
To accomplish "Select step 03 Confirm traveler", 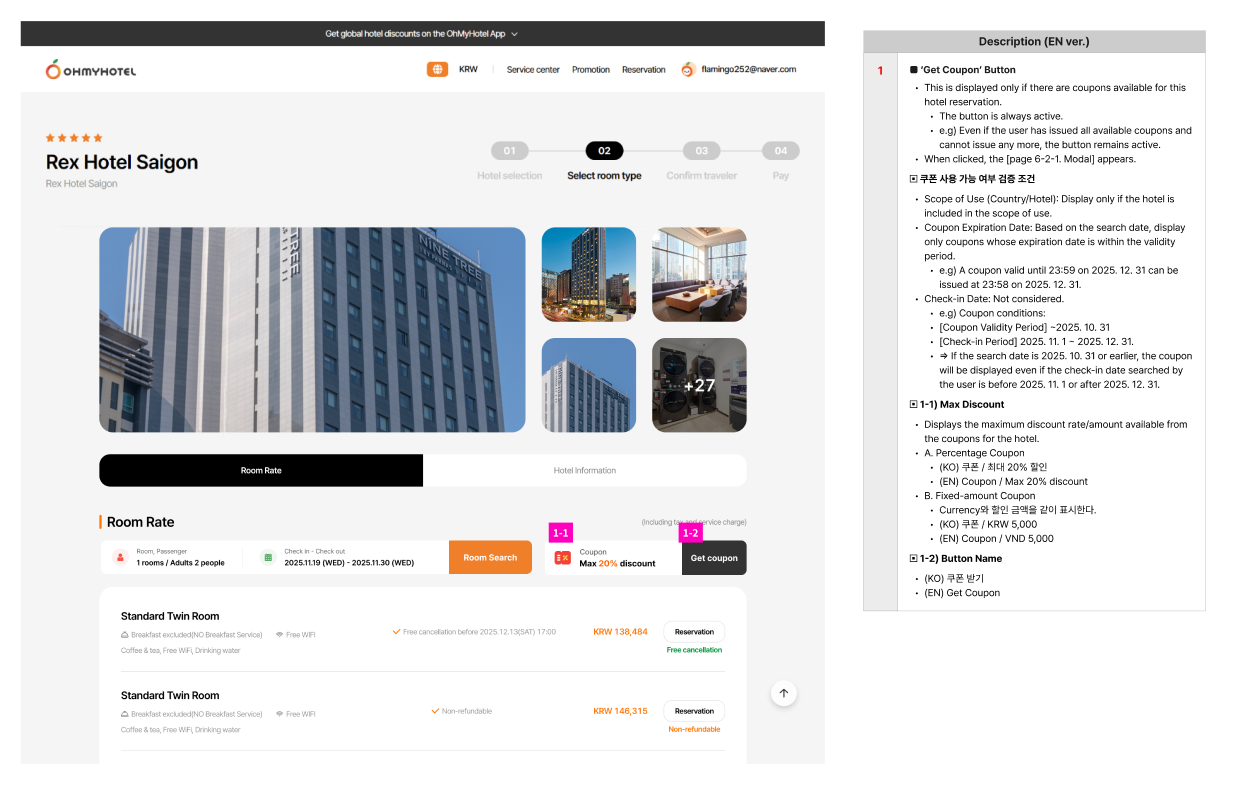I will (x=702, y=151).
